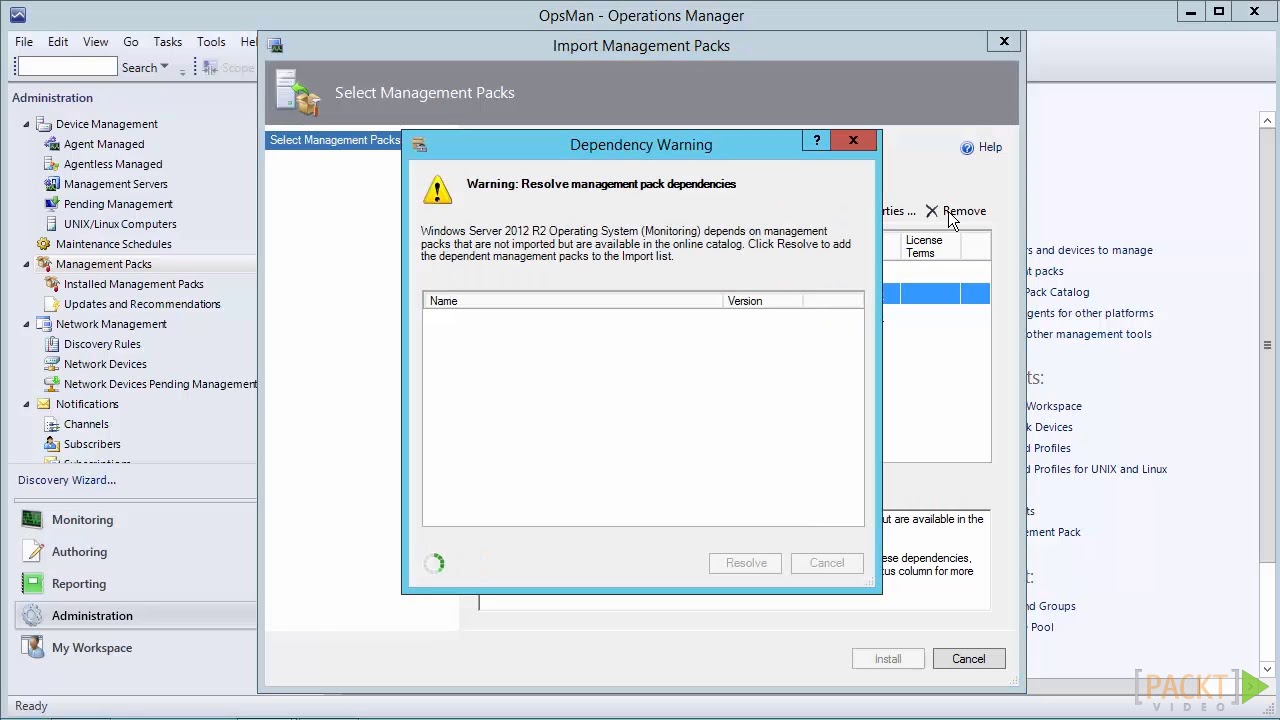Open the Edit menu
Image resolution: width=1280 pixels, height=720 pixels.
pyautogui.click(x=58, y=42)
